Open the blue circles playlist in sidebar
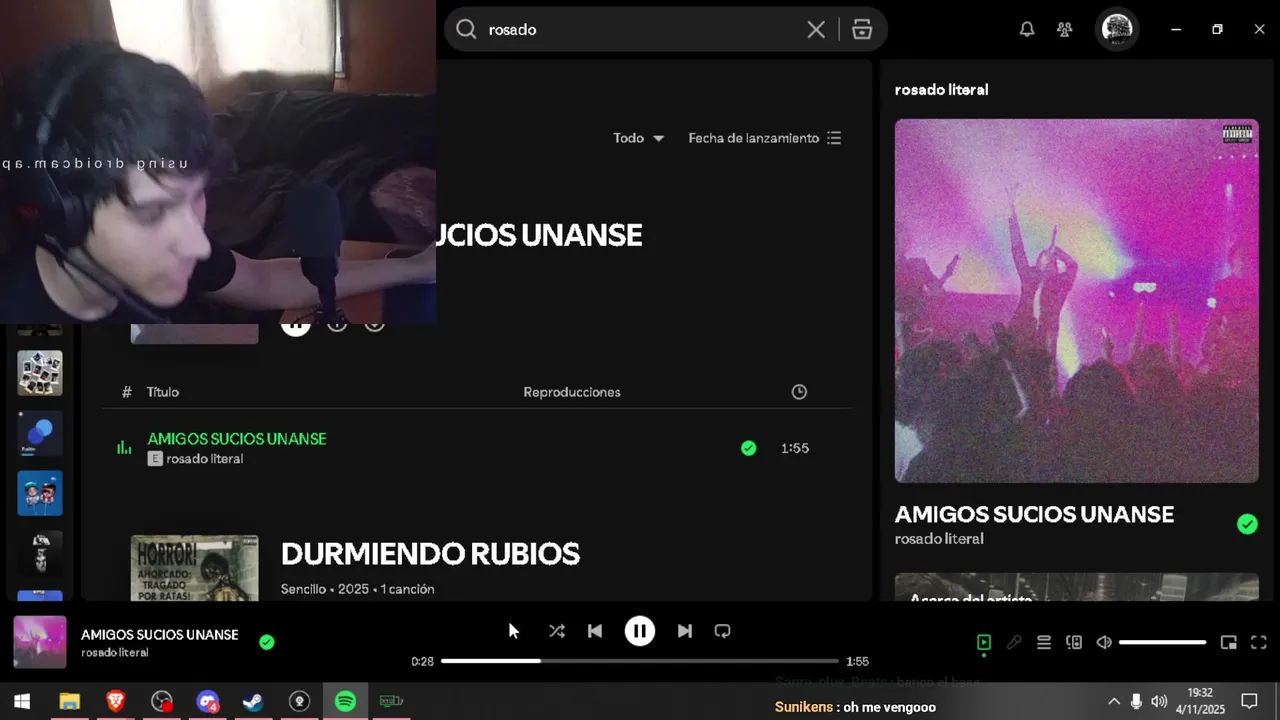This screenshot has height=720, width=1280. 40,433
